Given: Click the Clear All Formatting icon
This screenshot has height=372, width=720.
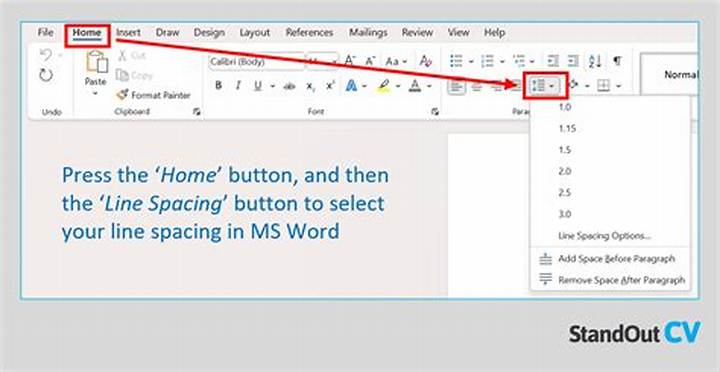Looking at the screenshot, I should 426,61.
